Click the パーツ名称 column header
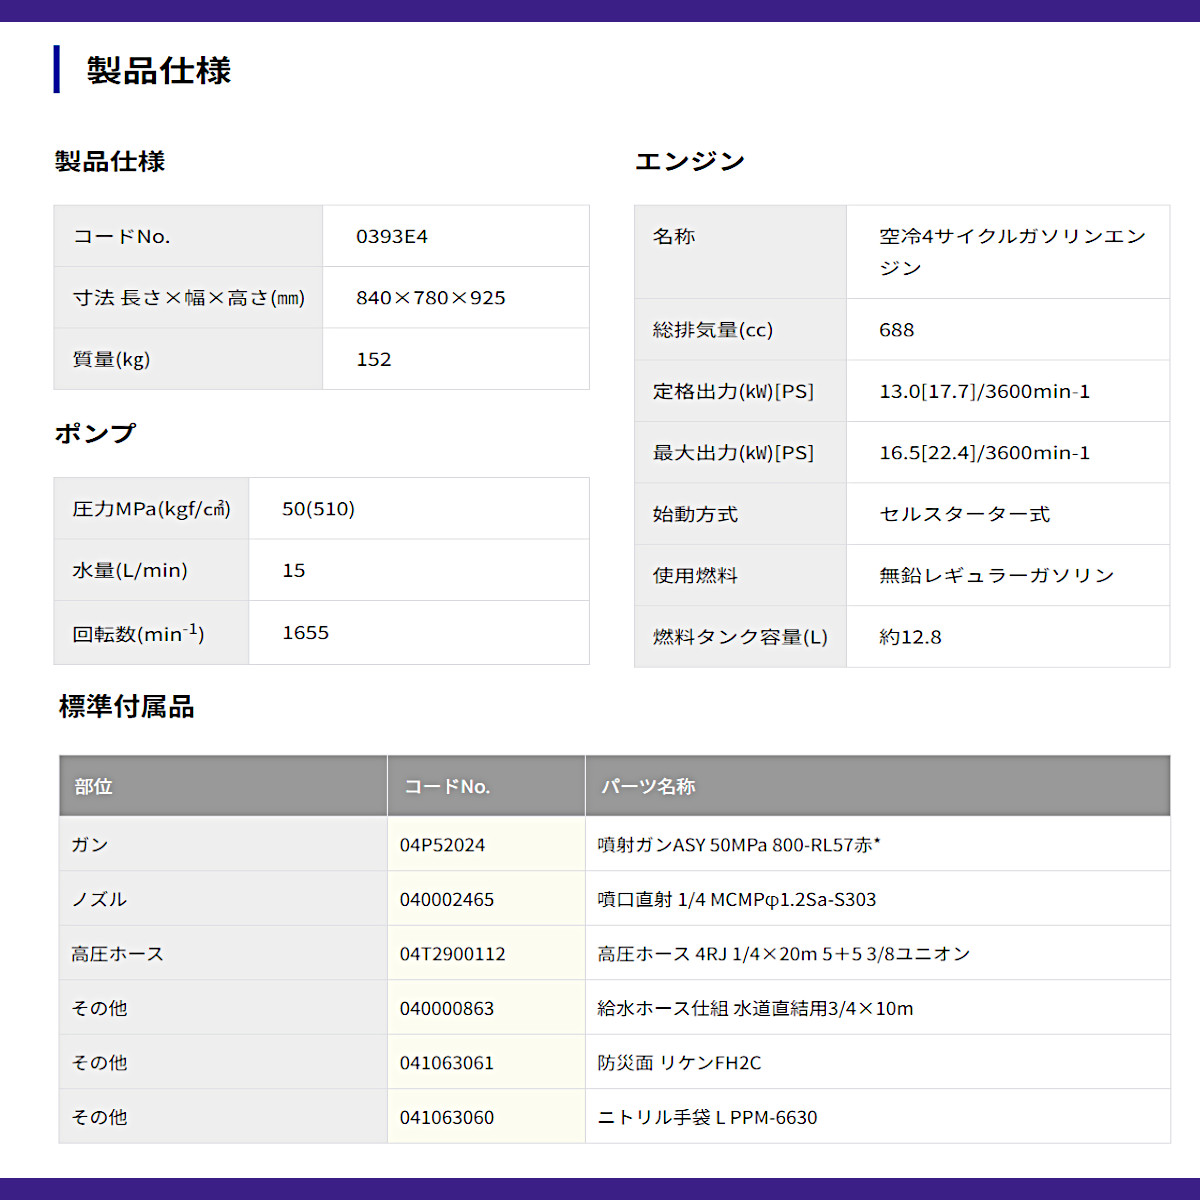Viewport: 1200px width, 1200px height. 648,787
